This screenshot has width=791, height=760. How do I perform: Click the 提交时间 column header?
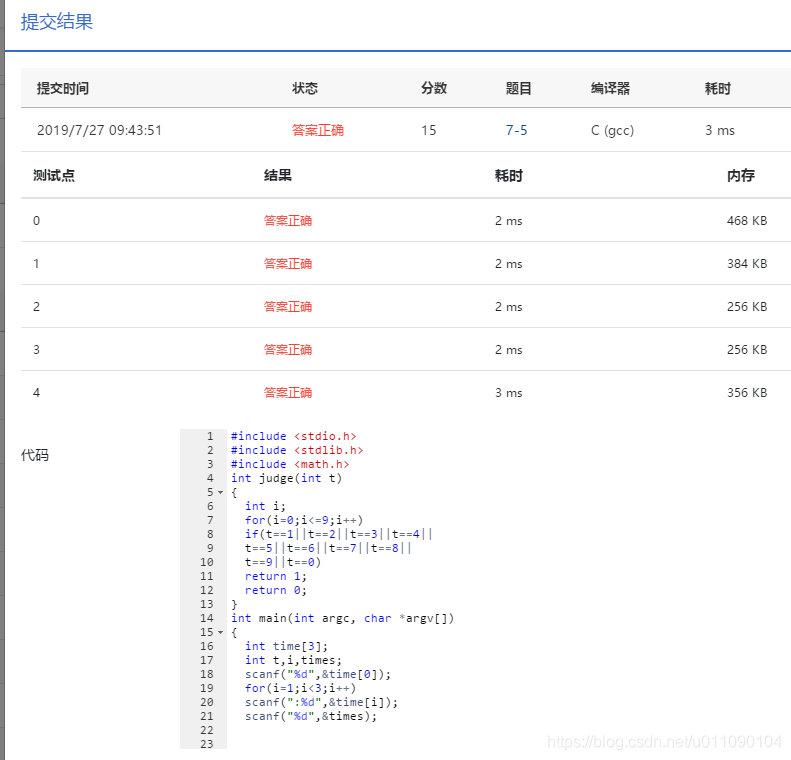63,88
